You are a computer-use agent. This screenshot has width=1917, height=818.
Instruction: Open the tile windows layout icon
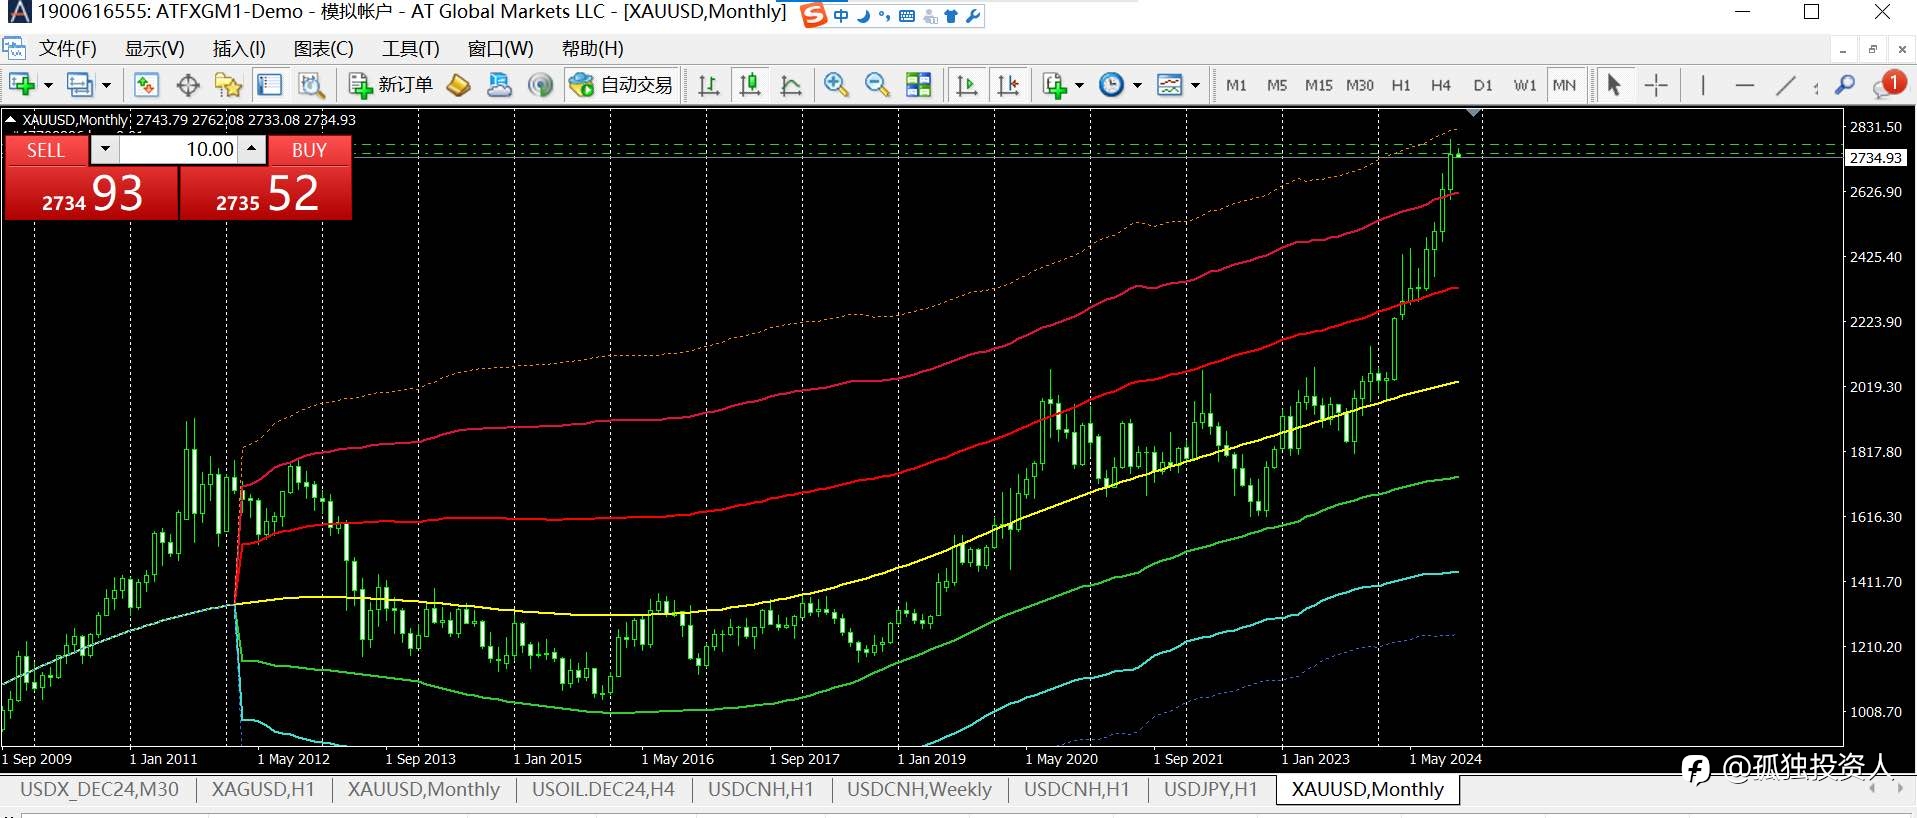click(x=918, y=86)
